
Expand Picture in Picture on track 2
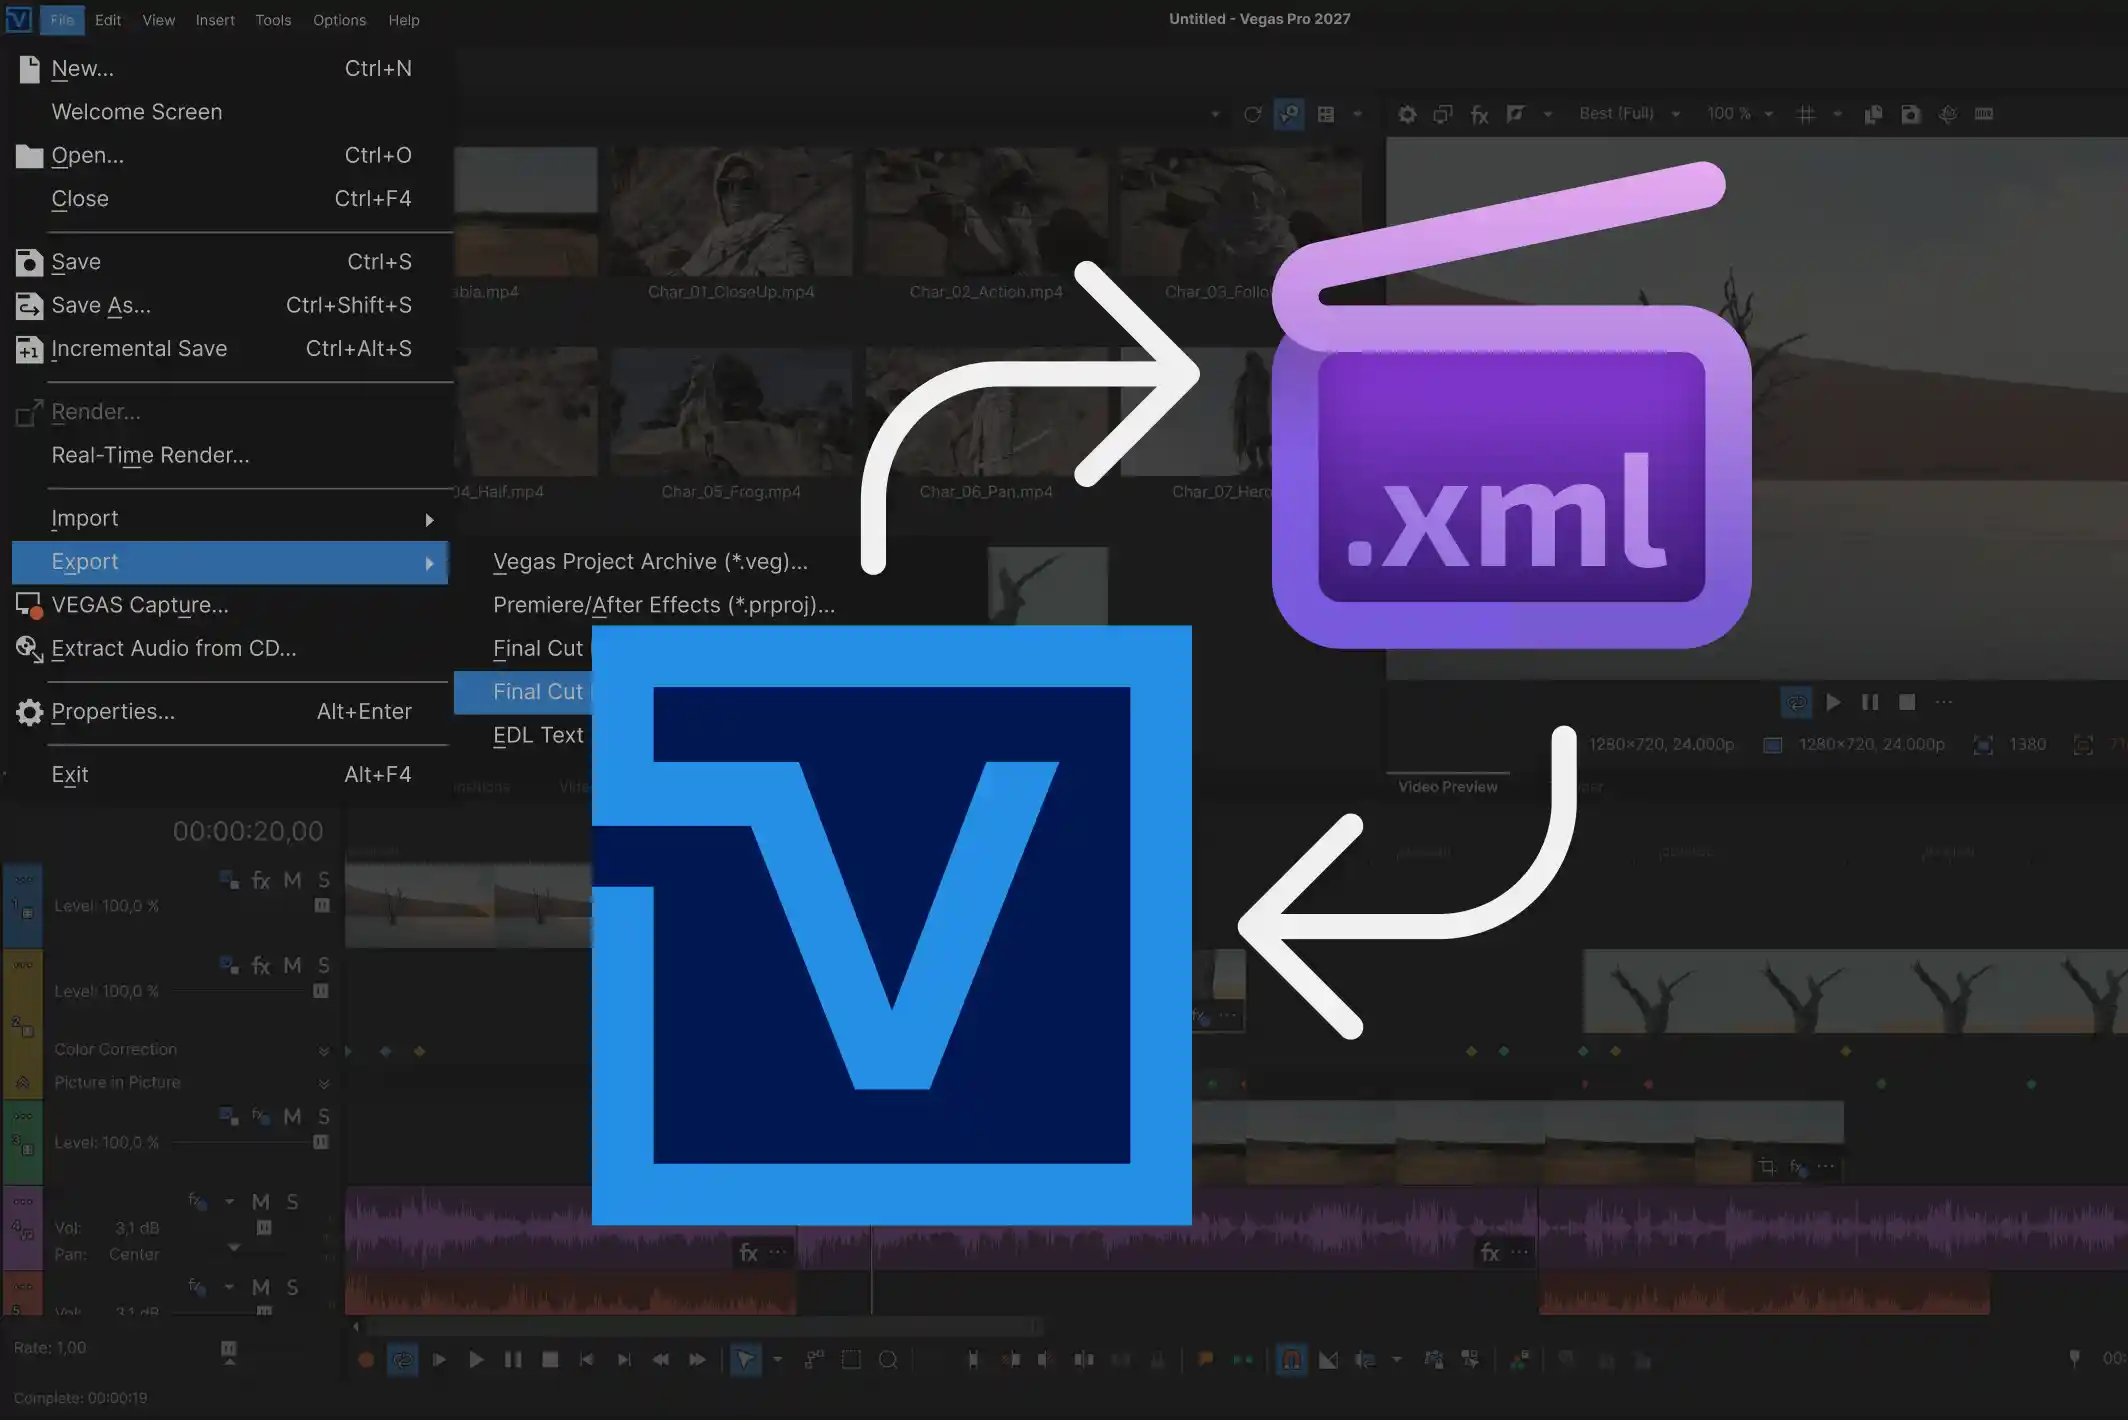(324, 1083)
